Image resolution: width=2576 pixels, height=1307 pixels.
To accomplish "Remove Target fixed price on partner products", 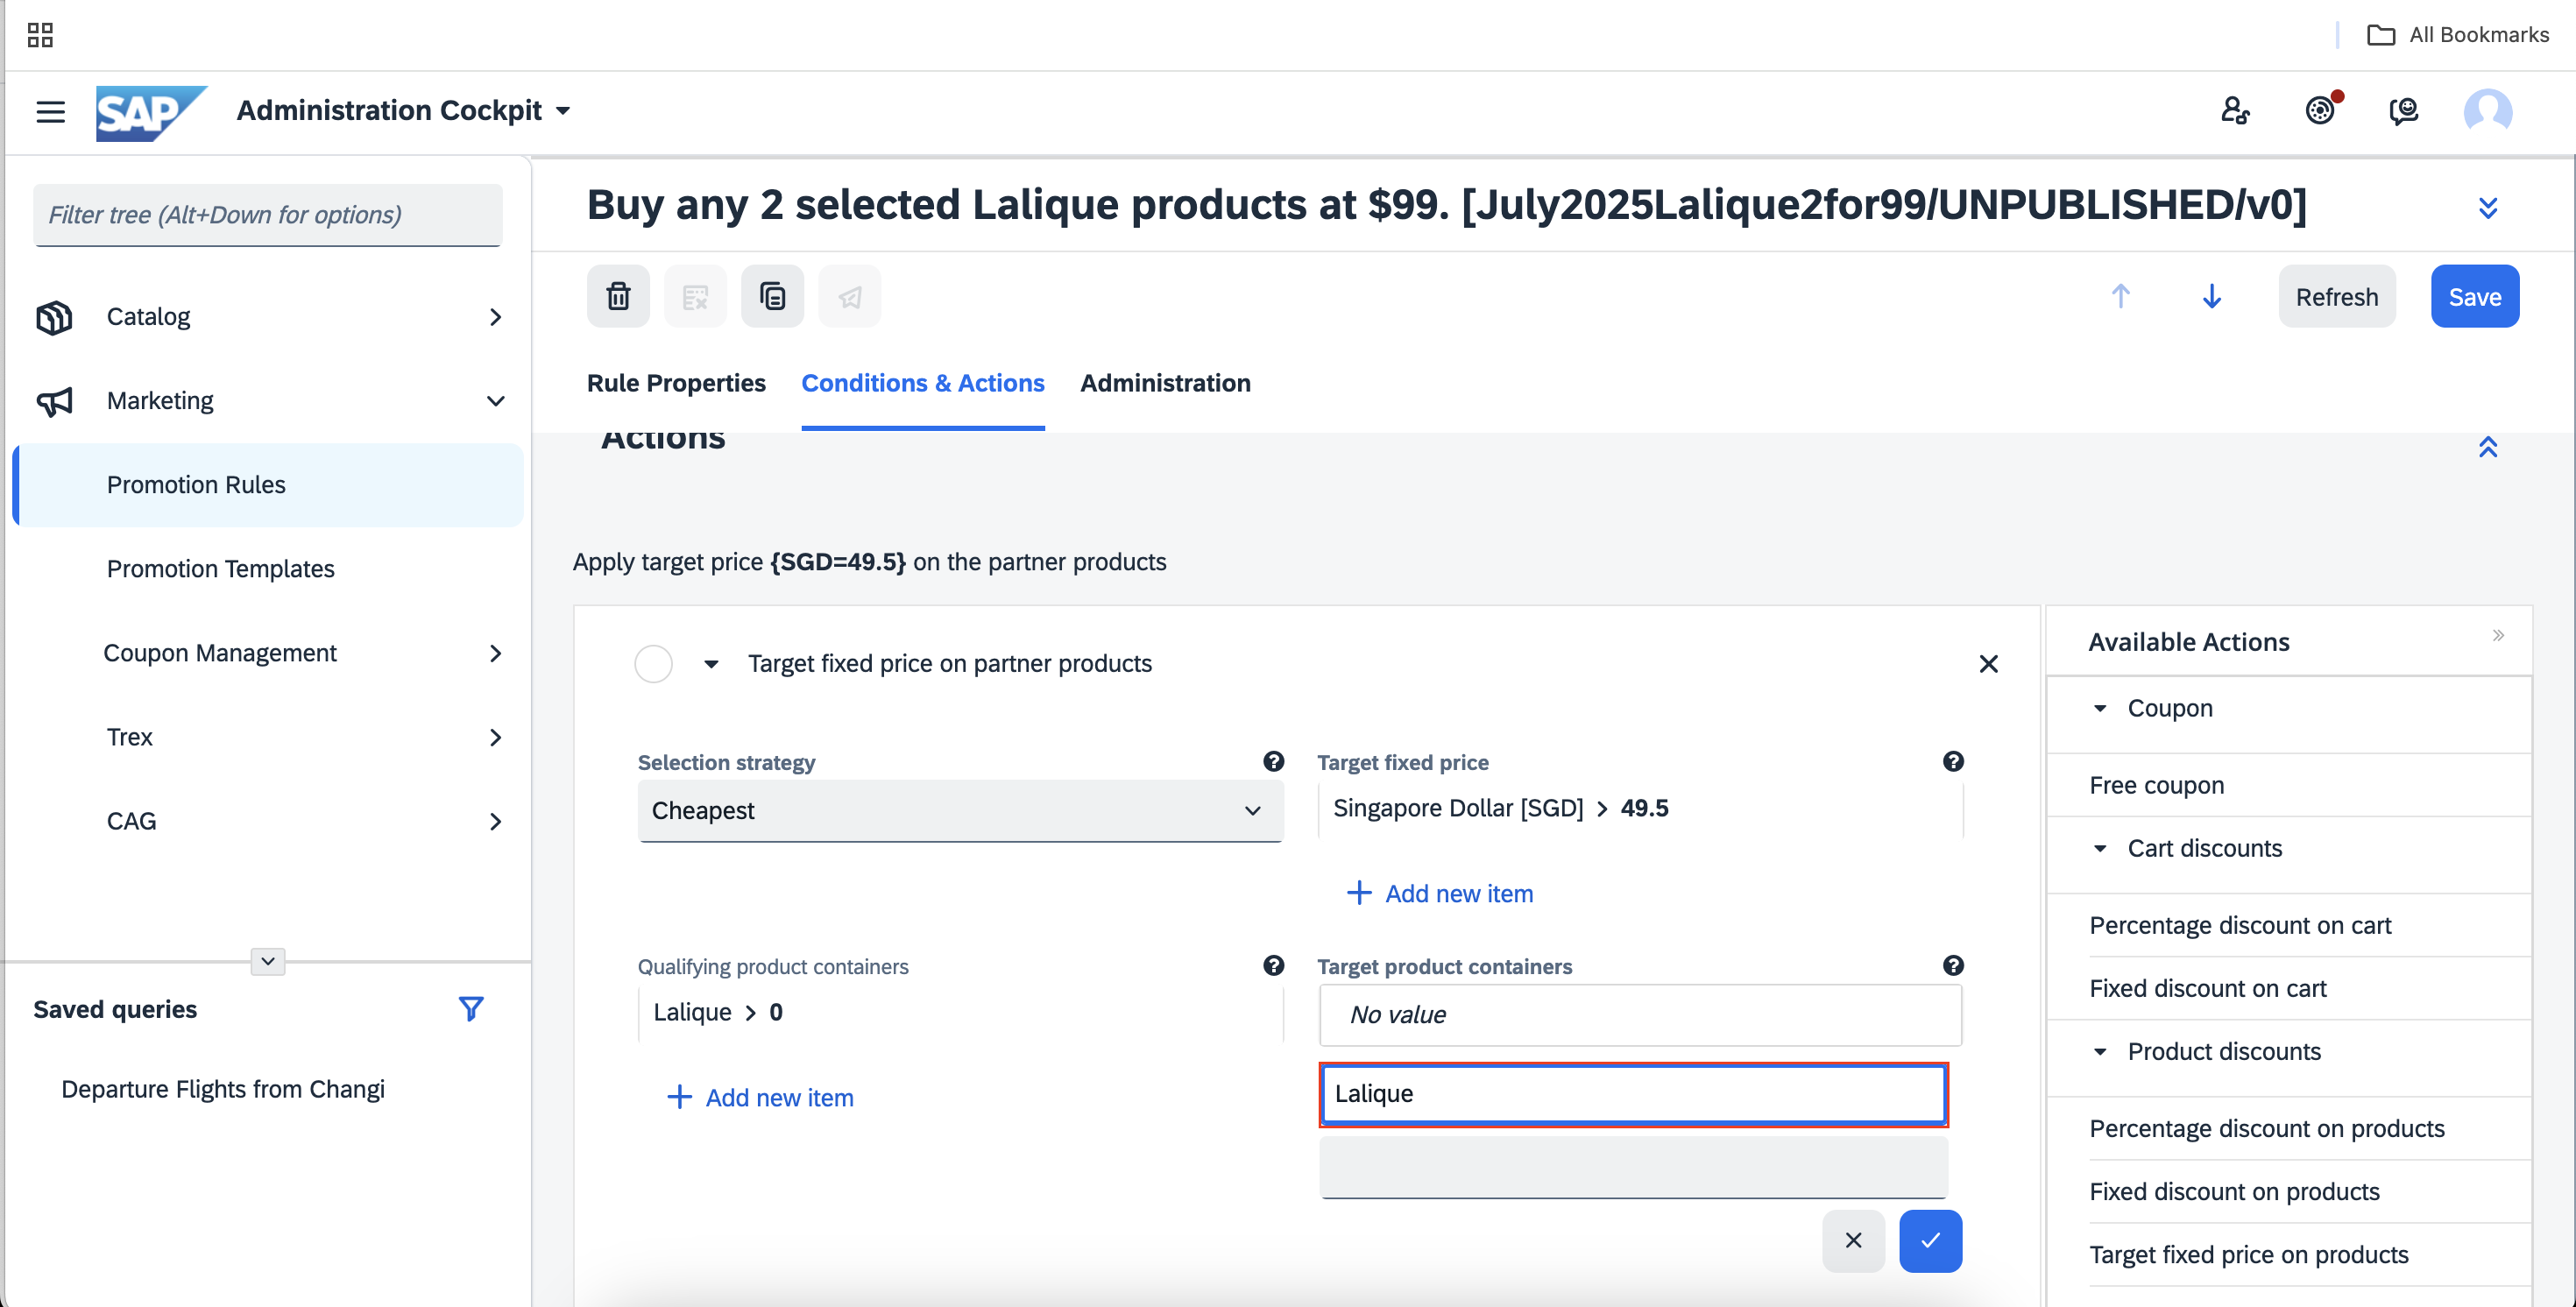I will click(1988, 664).
